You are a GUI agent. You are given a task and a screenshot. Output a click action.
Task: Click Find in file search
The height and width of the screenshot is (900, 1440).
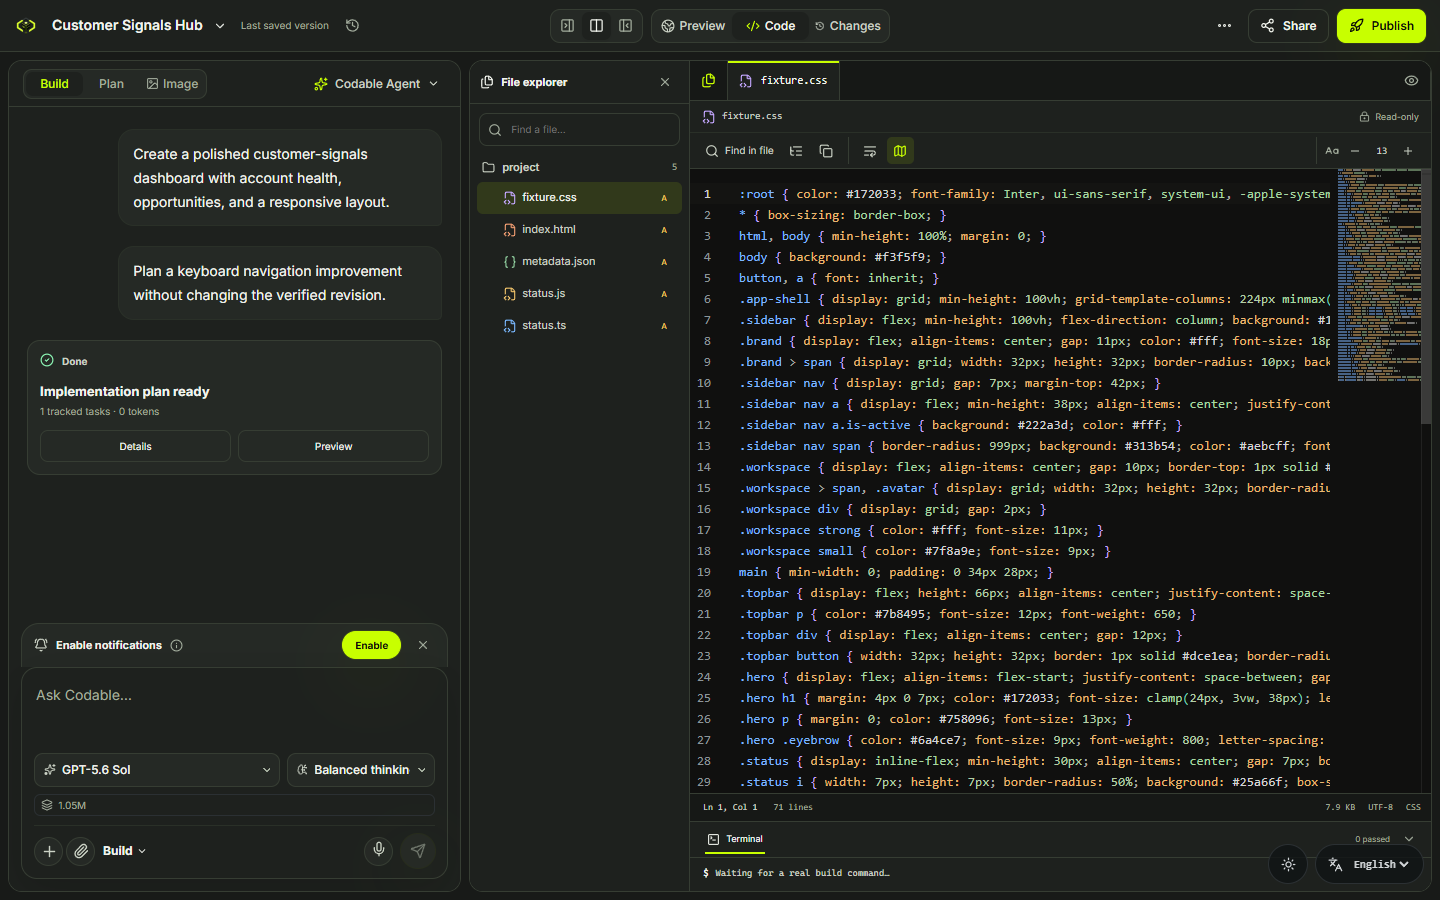(x=740, y=151)
